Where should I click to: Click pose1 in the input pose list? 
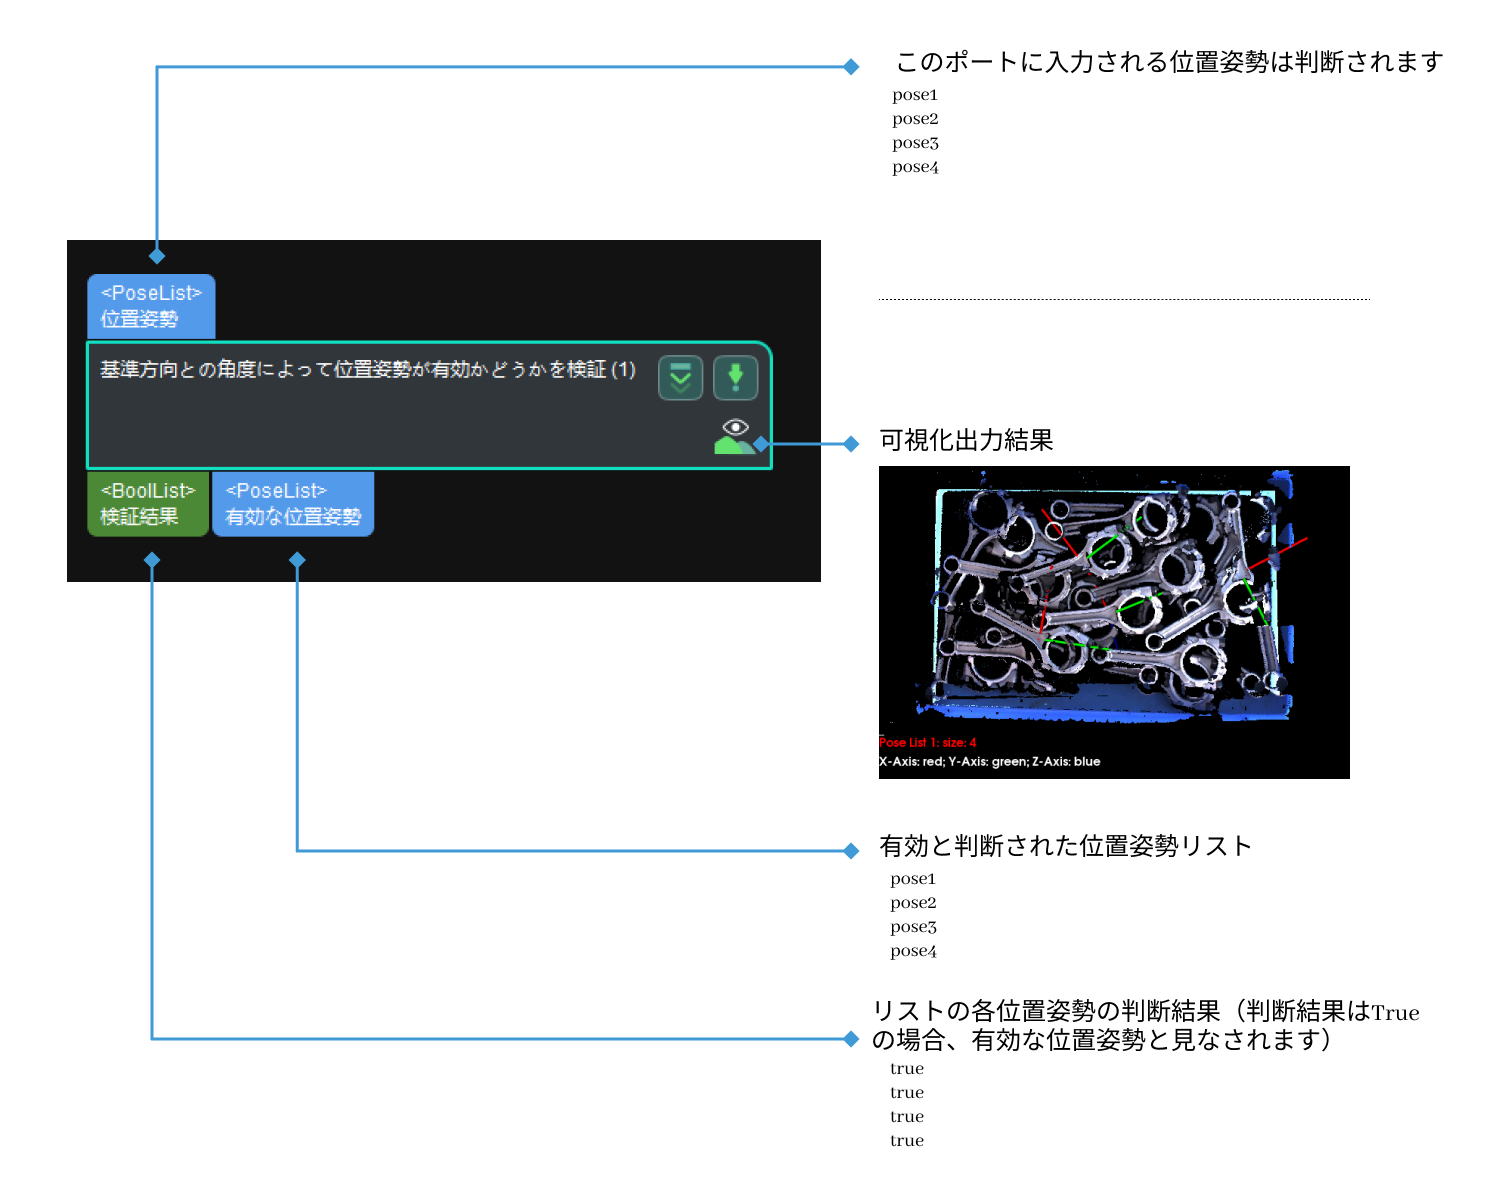(915, 95)
